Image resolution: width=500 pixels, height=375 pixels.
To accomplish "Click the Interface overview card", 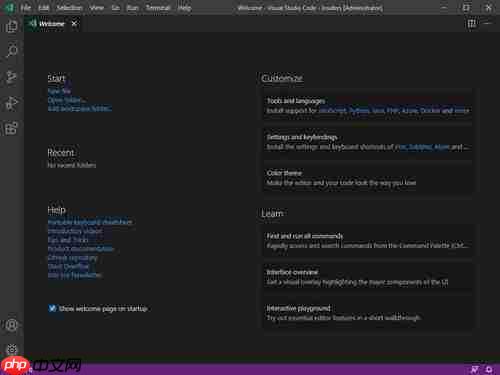I will click(368, 277).
